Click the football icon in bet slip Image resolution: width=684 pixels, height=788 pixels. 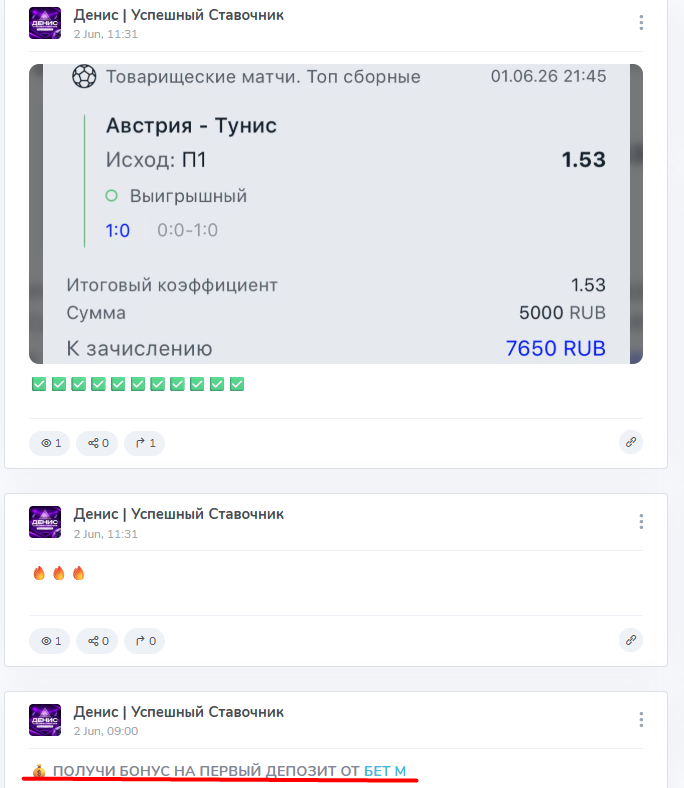pos(84,77)
